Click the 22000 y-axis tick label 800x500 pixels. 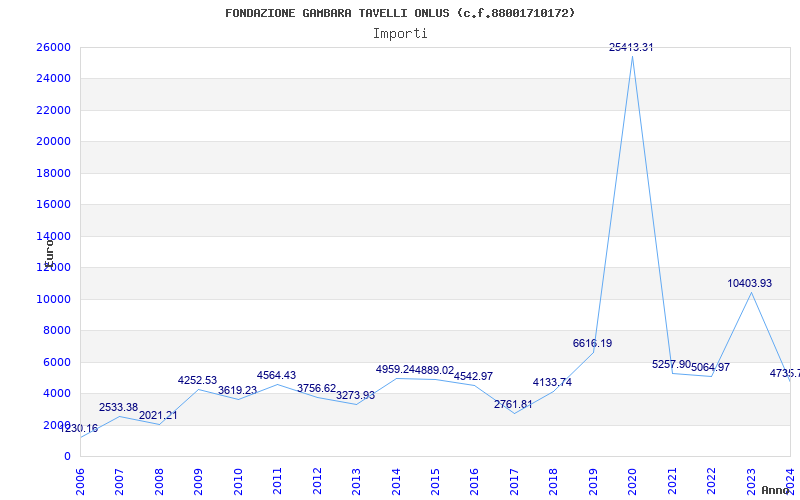[x=53, y=110]
